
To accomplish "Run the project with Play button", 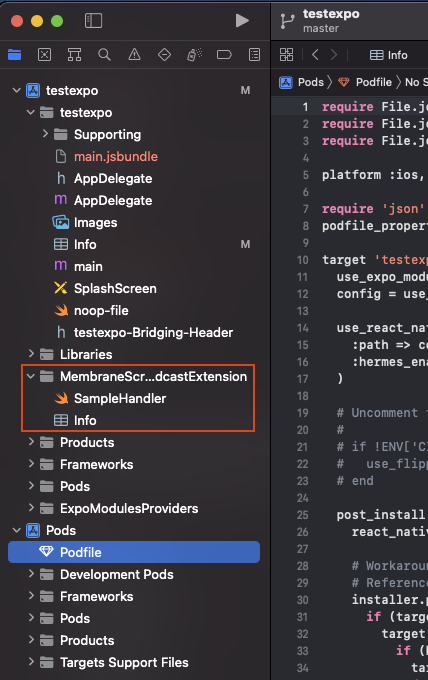I will tap(242, 20).
